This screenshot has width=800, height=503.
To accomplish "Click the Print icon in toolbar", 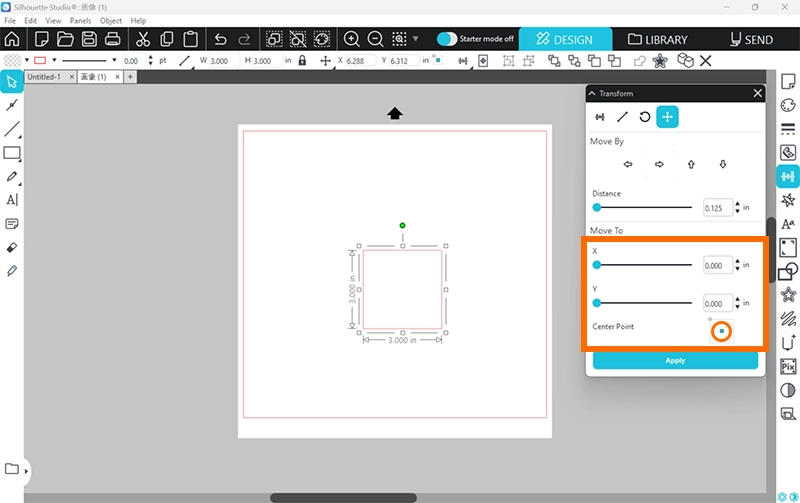I will click(113, 40).
